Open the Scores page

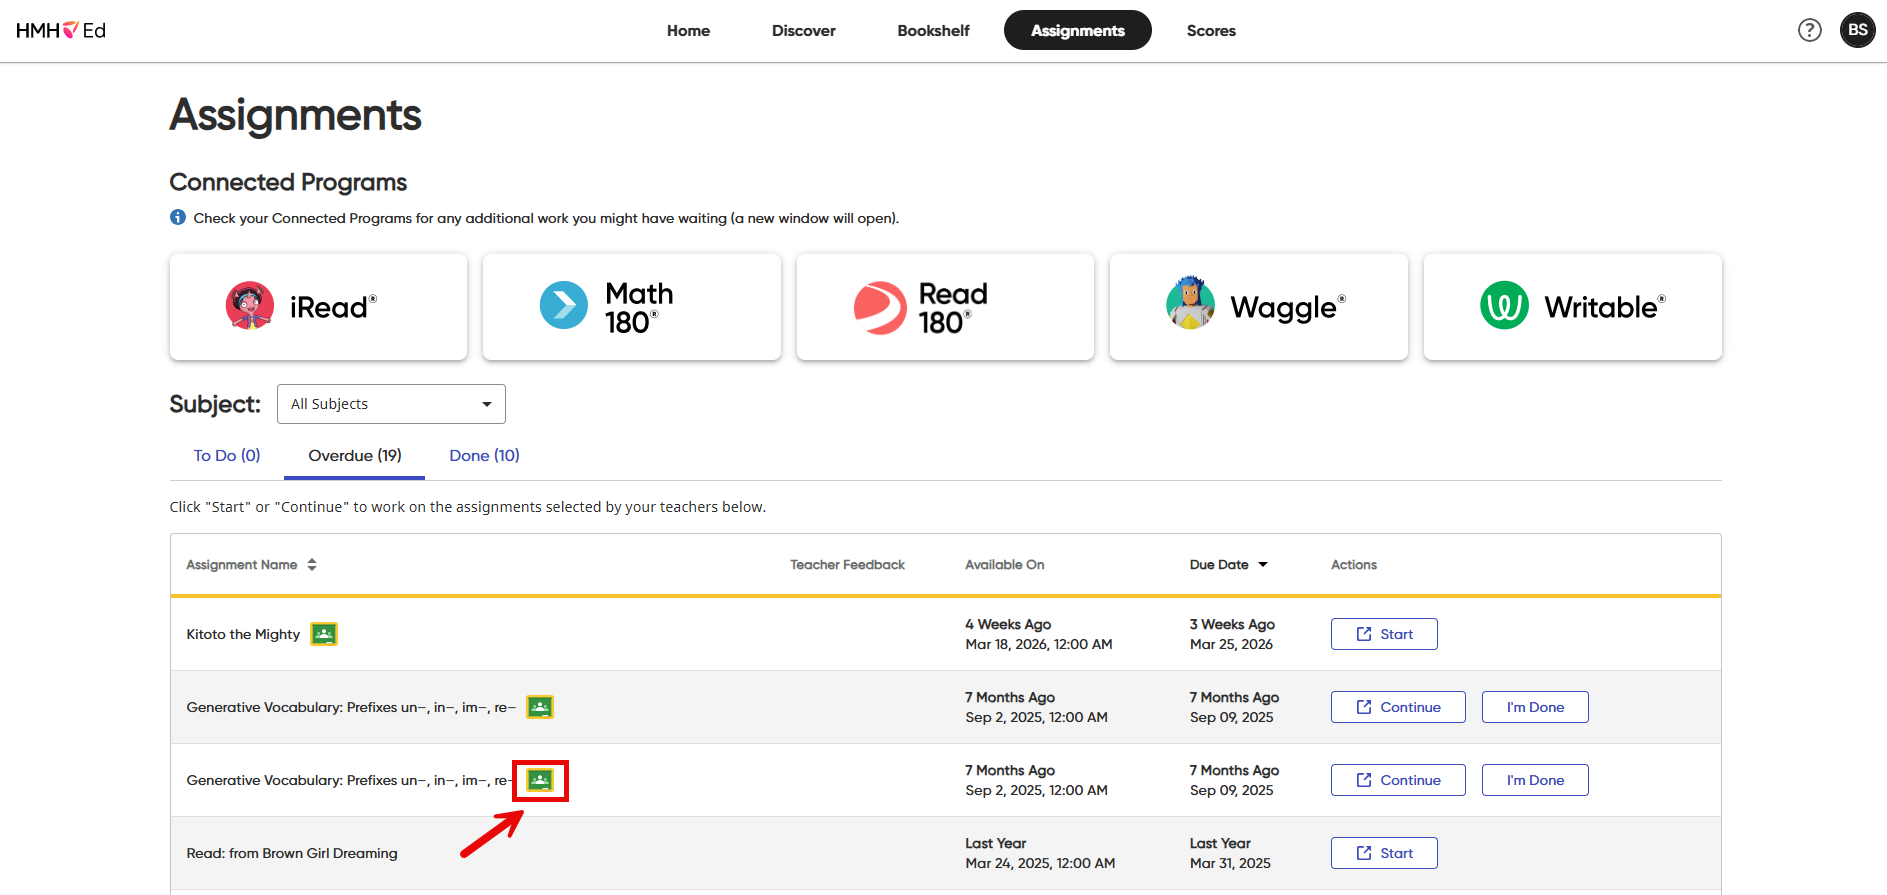[1211, 30]
